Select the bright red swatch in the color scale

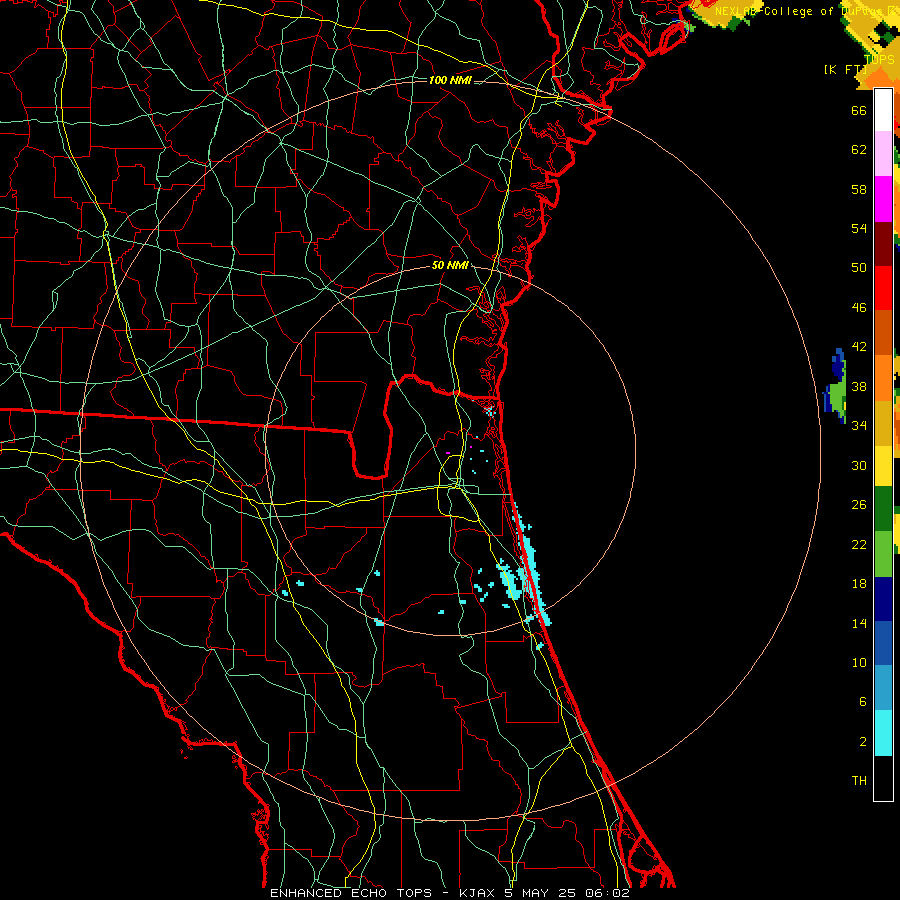point(883,288)
